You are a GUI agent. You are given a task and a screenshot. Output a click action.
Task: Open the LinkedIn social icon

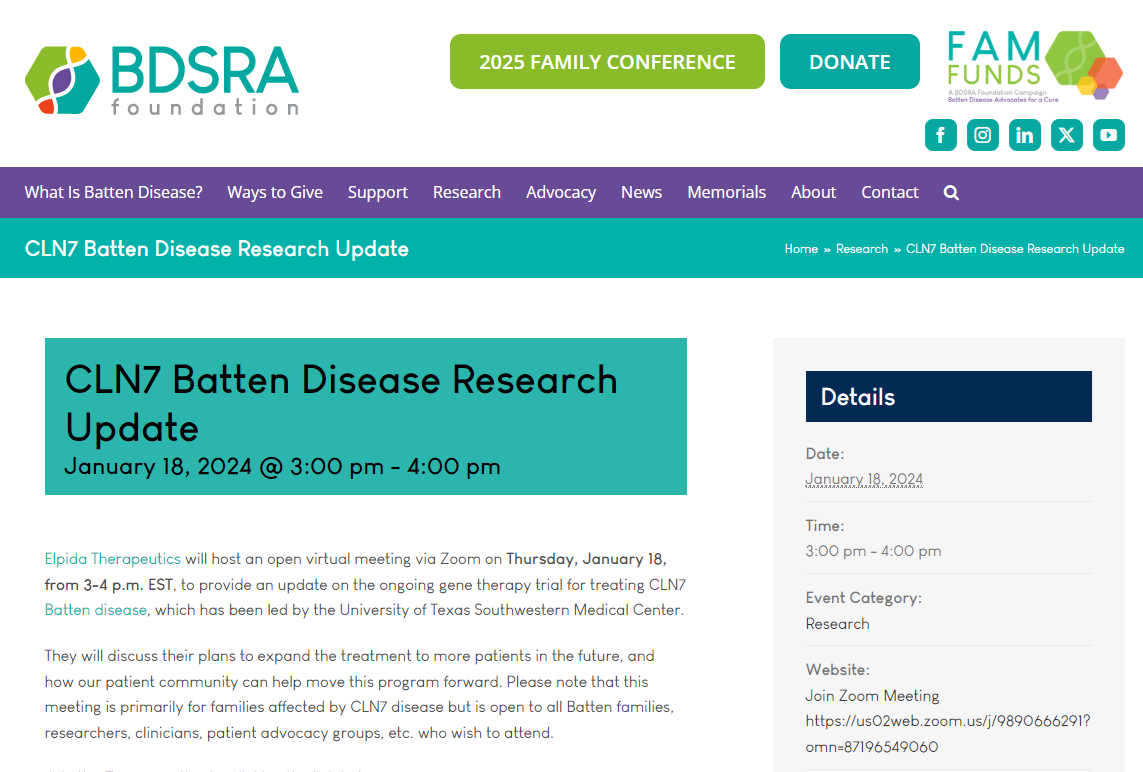(1024, 135)
